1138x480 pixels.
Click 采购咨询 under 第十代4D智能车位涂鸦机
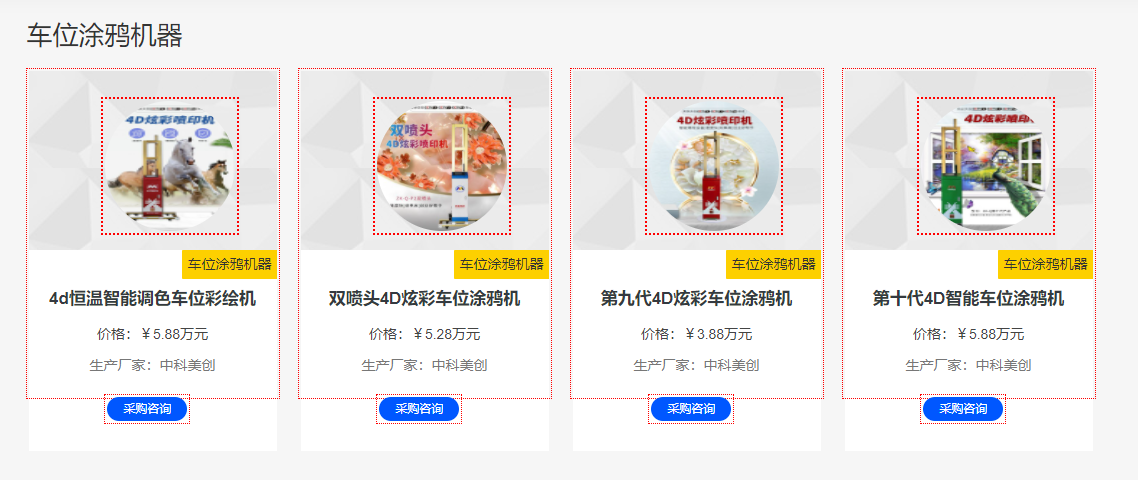click(963, 409)
